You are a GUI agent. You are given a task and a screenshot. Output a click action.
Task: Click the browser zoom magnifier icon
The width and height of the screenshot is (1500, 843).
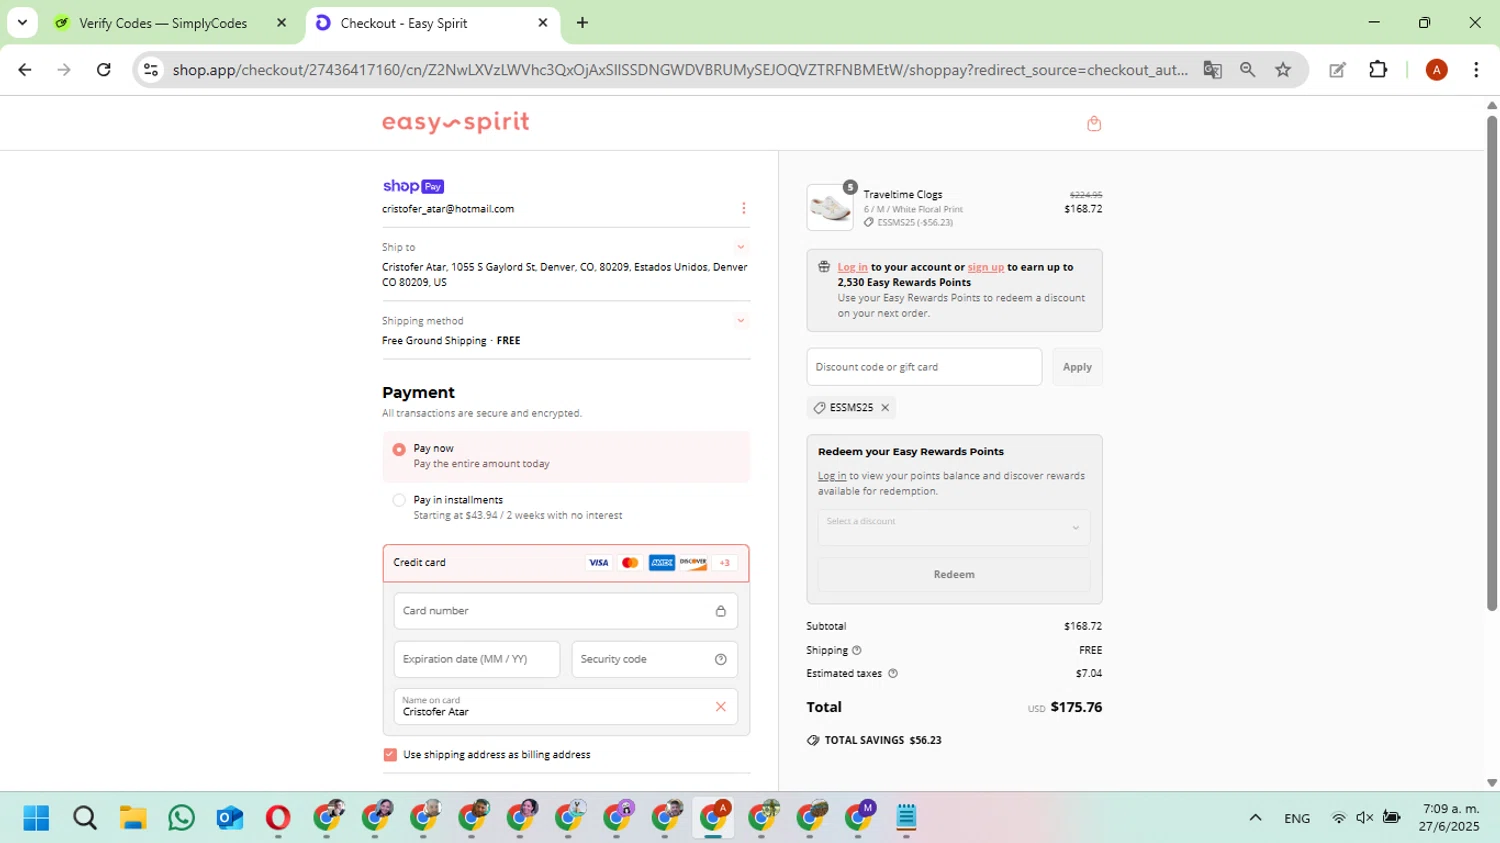coord(1247,70)
